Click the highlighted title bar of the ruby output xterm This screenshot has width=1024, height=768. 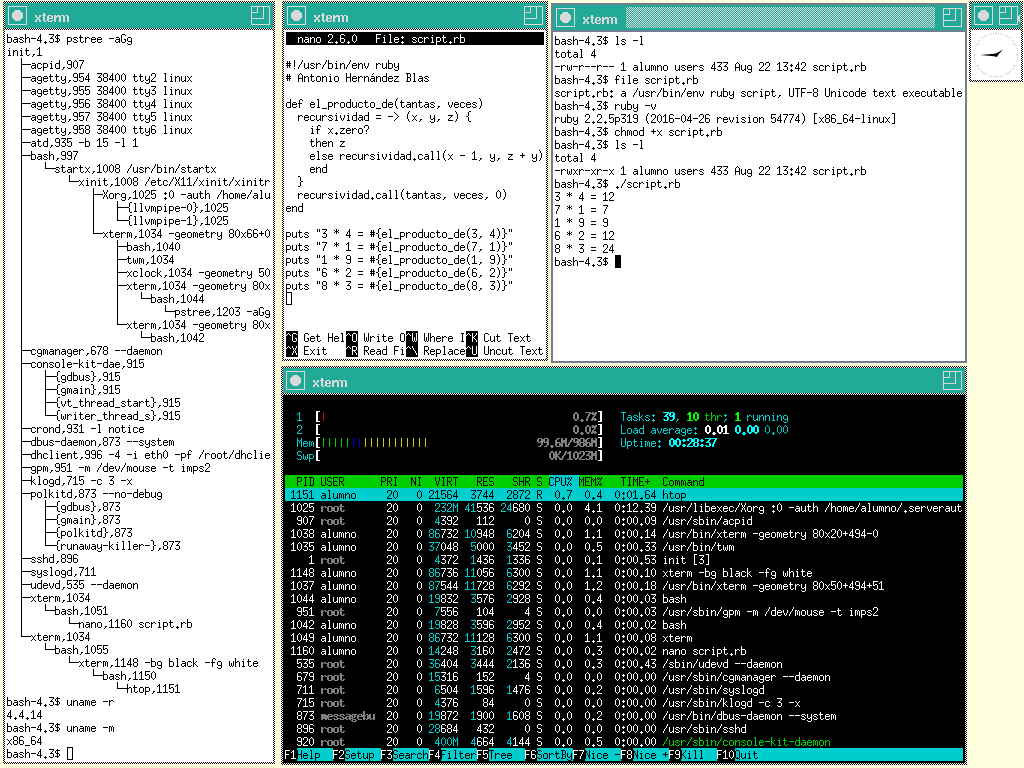coord(780,18)
